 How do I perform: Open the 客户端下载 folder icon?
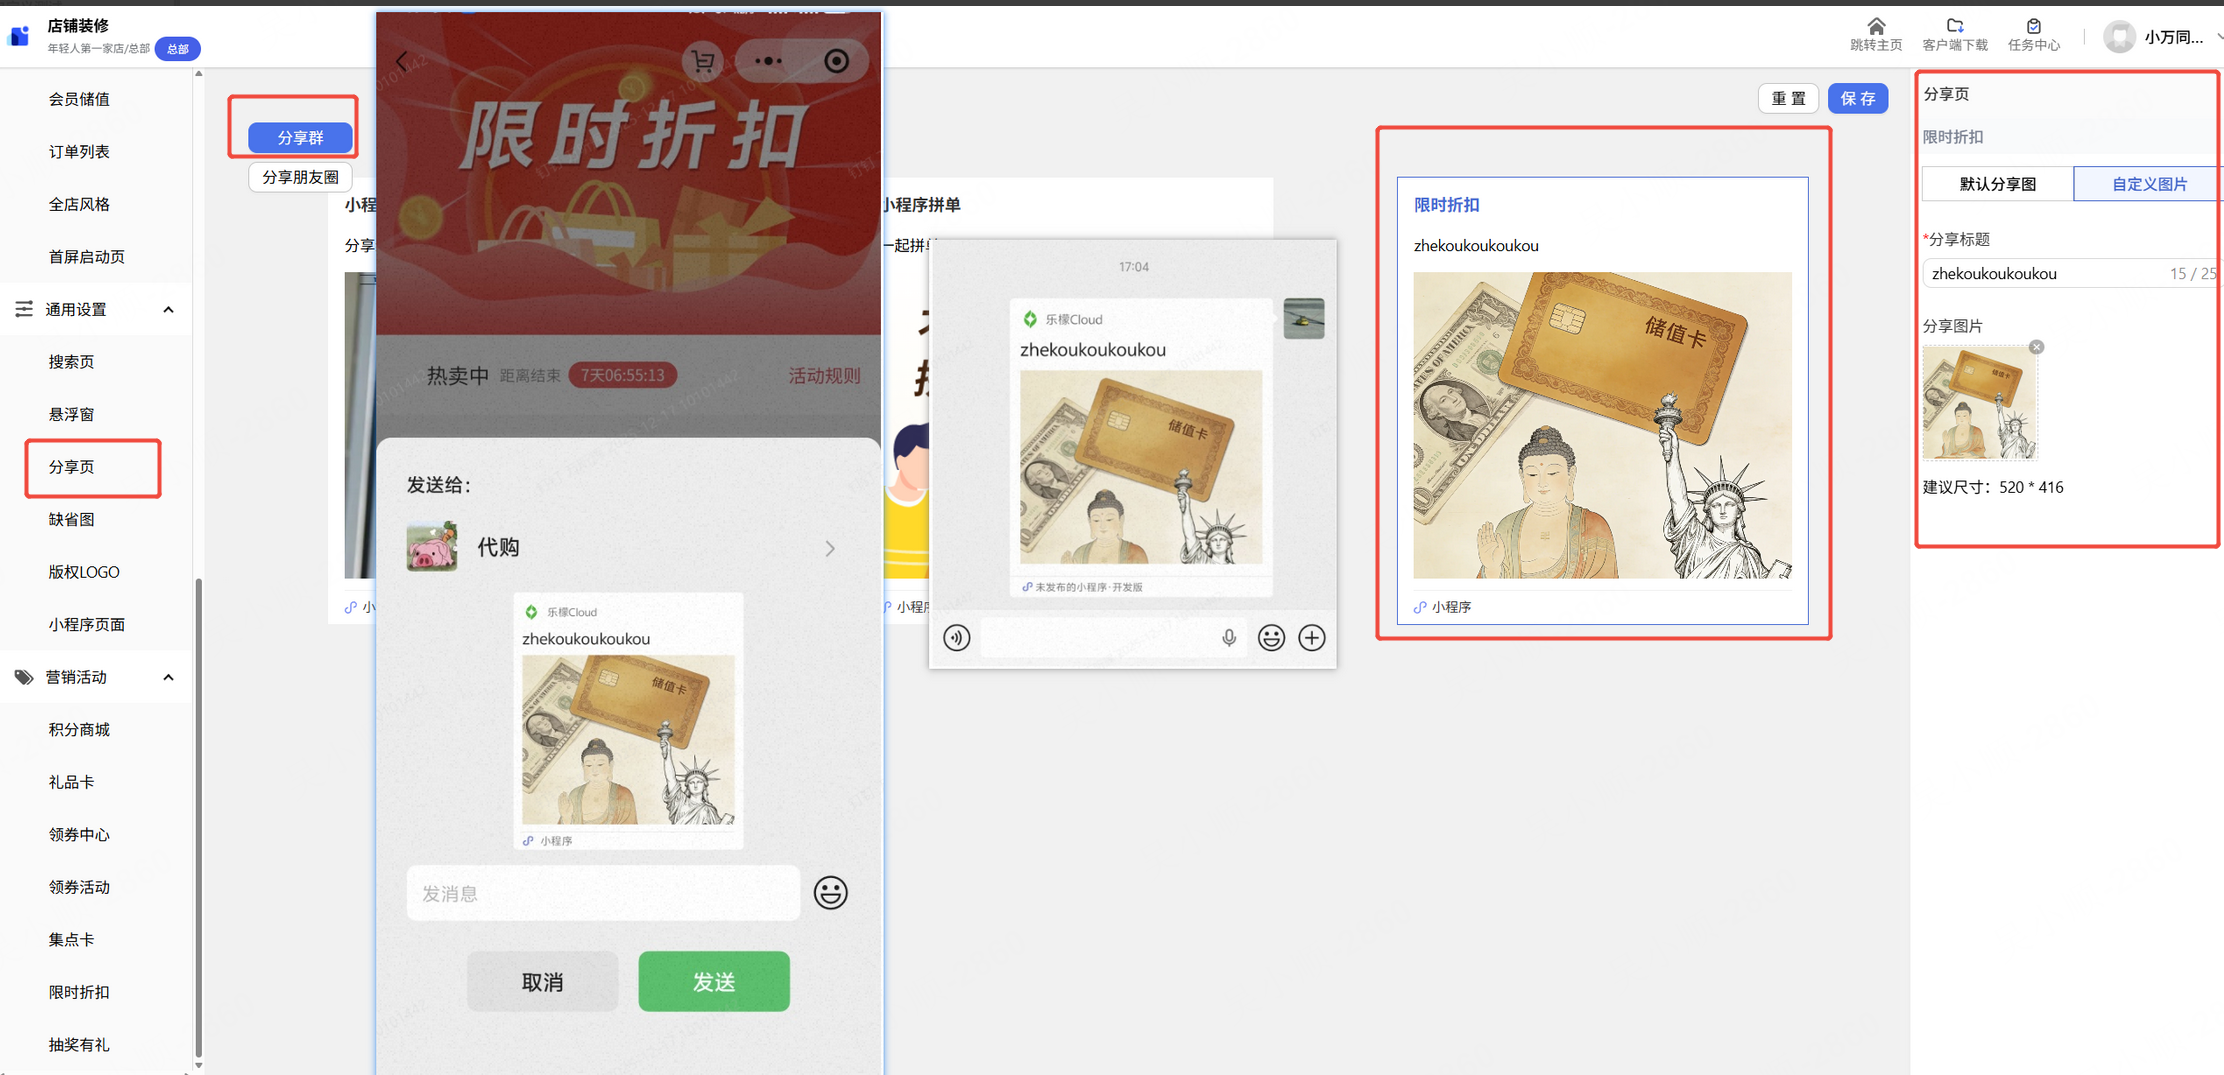1954,26
